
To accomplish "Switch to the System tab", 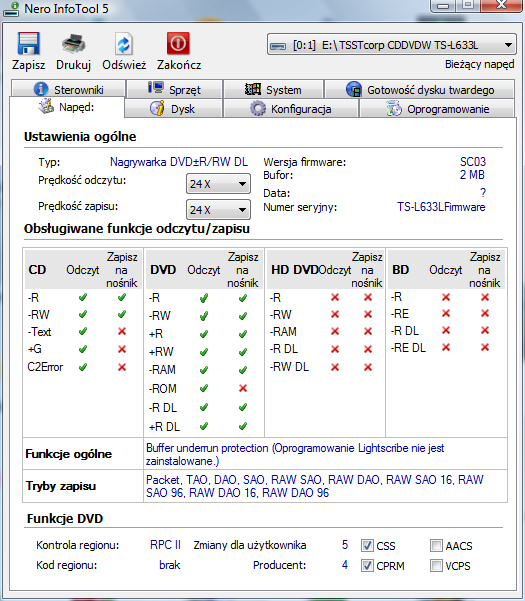I will click(x=273, y=89).
